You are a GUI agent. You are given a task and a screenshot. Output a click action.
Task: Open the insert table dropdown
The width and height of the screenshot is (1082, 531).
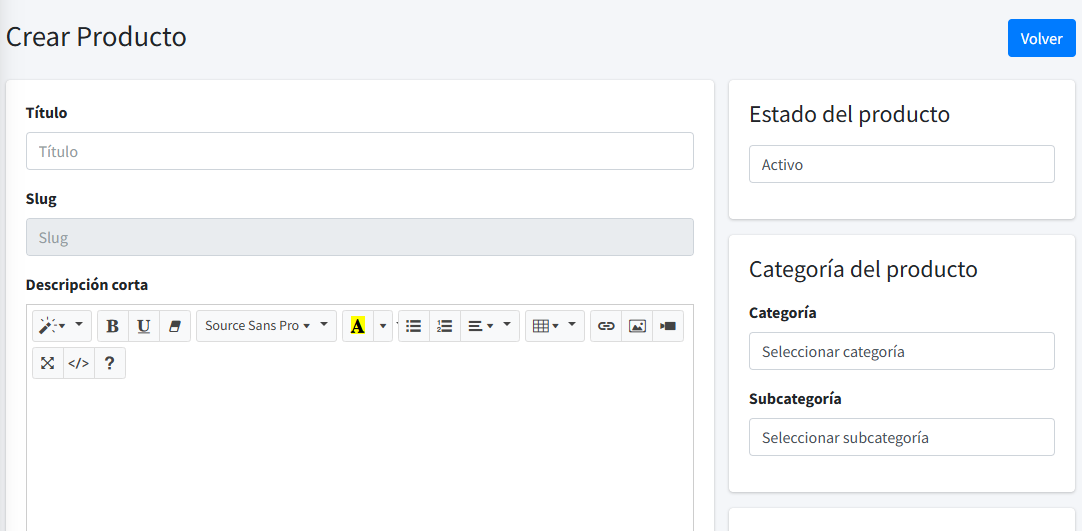(x=555, y=325)
